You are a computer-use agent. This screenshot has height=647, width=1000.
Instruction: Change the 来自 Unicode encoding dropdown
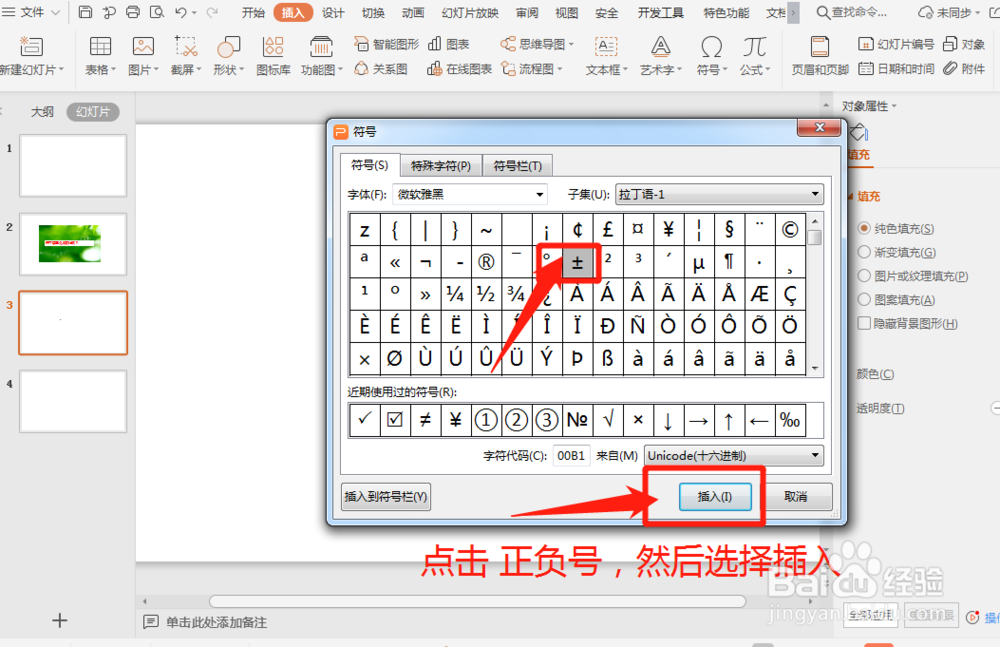(x=733, y=455)
